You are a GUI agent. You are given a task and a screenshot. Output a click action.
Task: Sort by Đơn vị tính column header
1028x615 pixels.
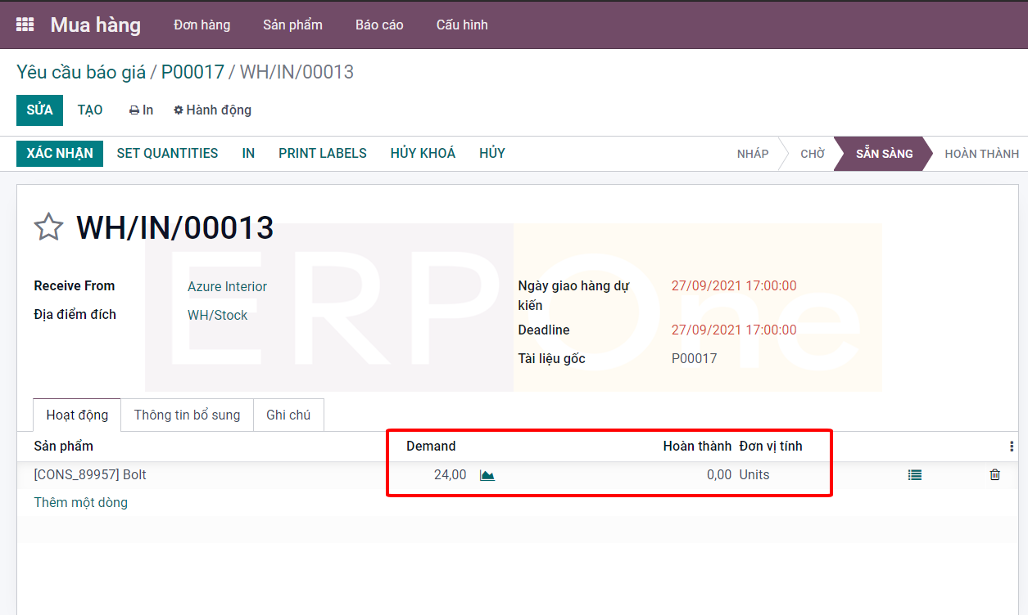point(771,446)
